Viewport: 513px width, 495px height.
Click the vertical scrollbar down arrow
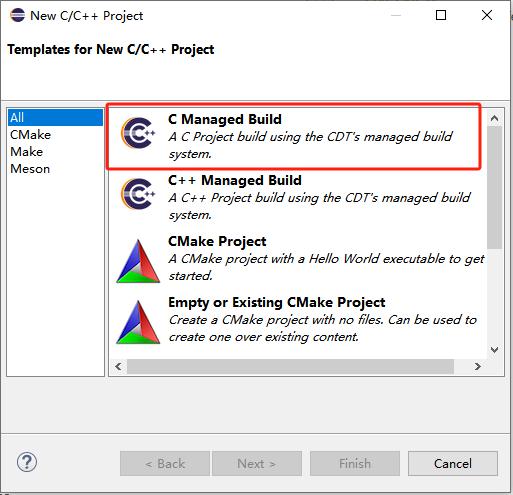(x=495, y=350)
